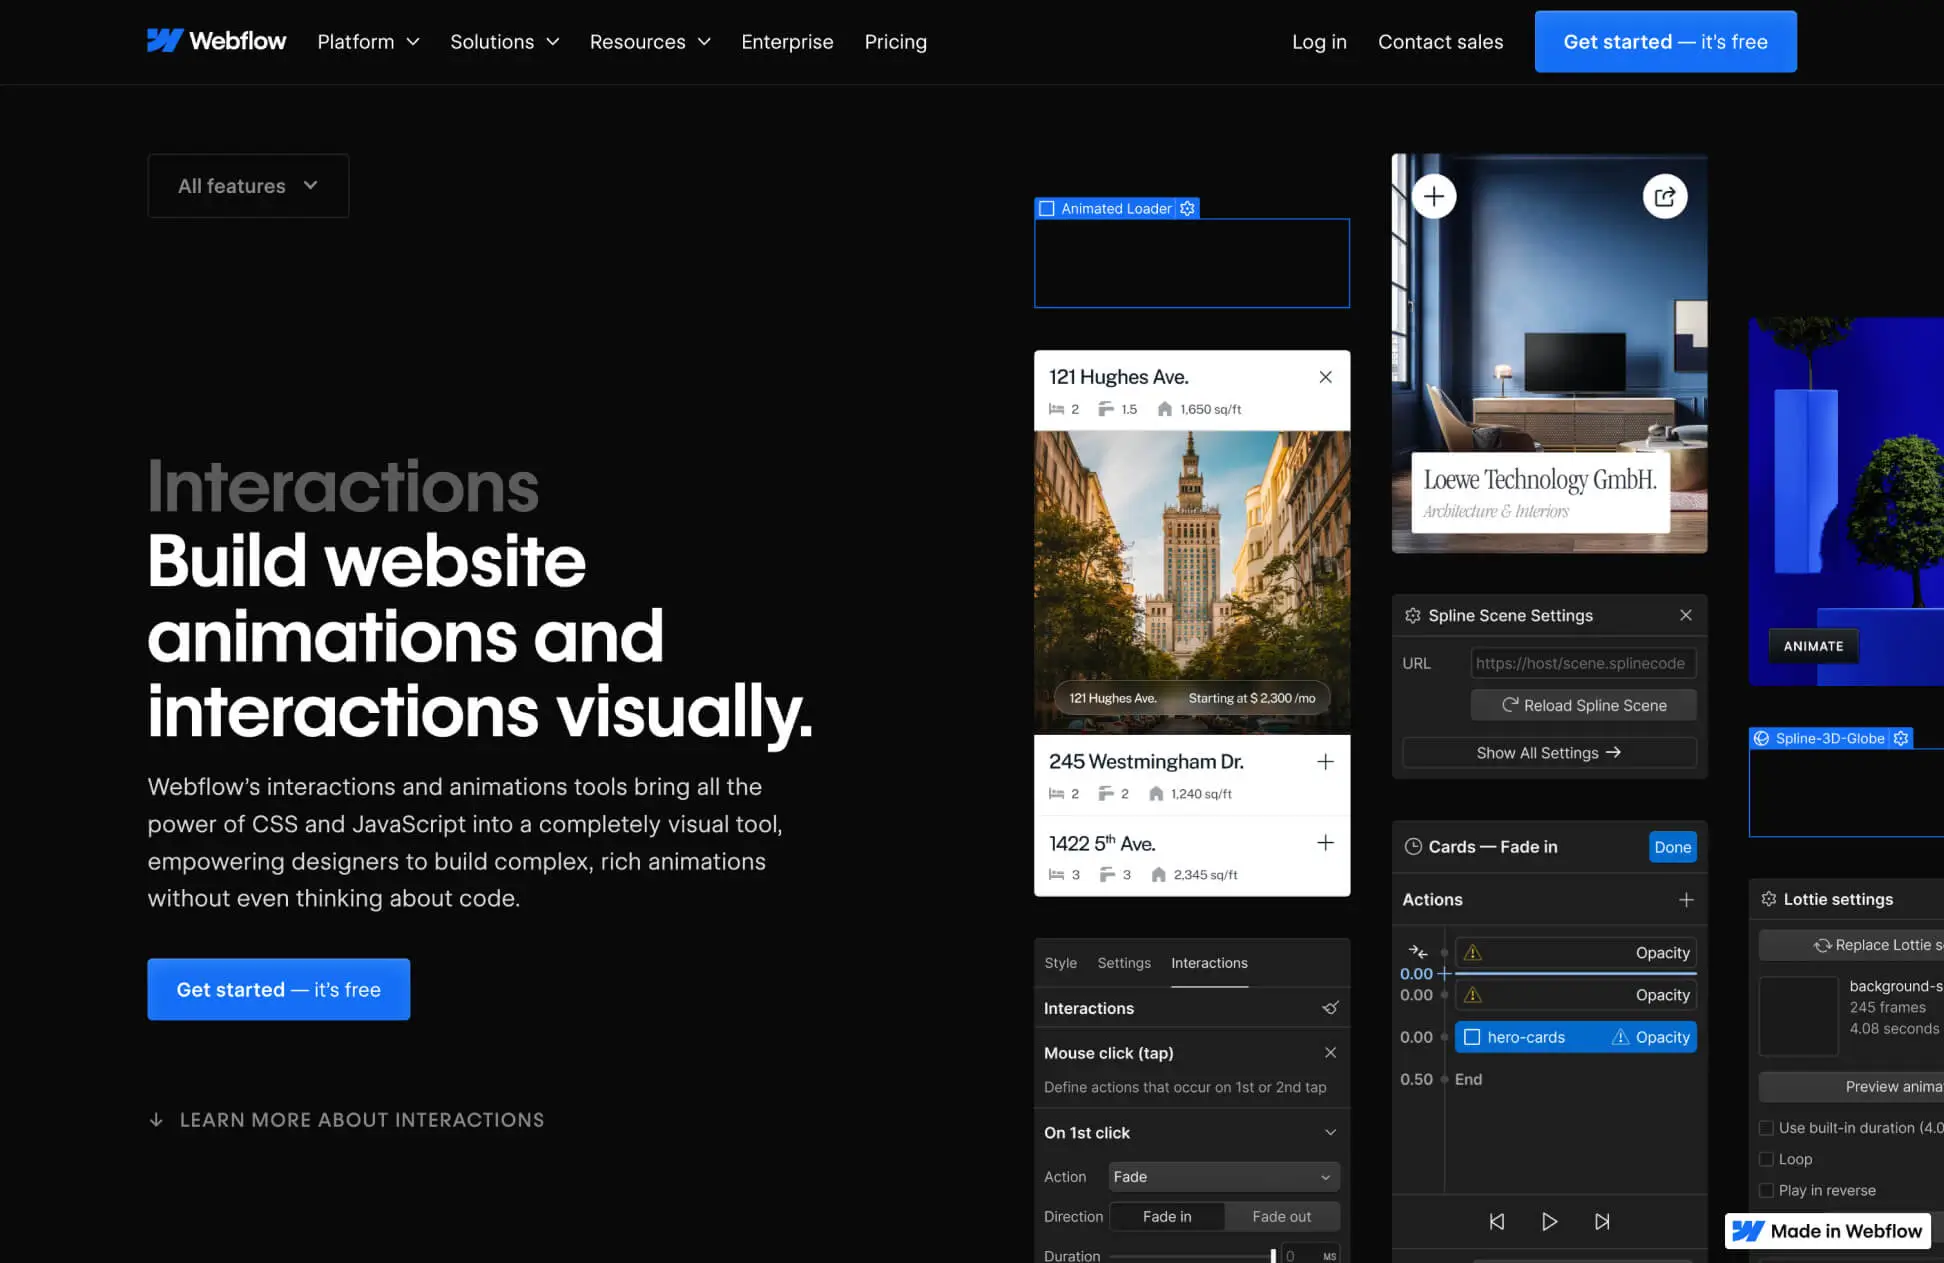Viewport: 1944px width, 1263px height.
Task: Click the warning icon on the hero-cards action
Action: point(1620,1037)
